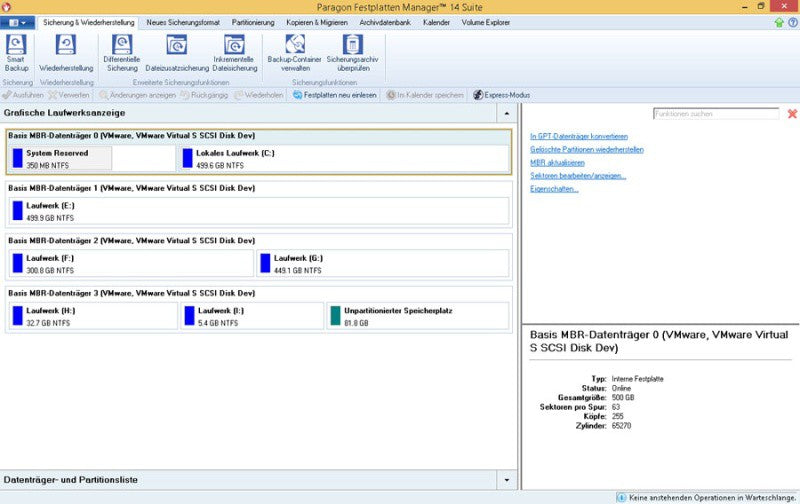Click Änderungen anzeigen in toolbar
Image resolution: width=800 pixels, height=504 pixels.
pos(137,95)
